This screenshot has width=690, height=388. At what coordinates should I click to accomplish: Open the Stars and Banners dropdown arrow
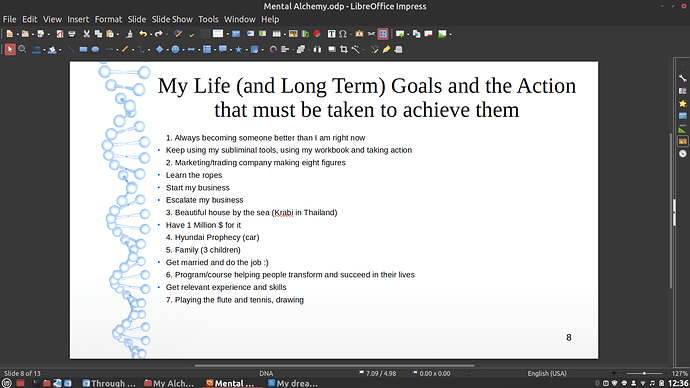click(x=246, y=50)
